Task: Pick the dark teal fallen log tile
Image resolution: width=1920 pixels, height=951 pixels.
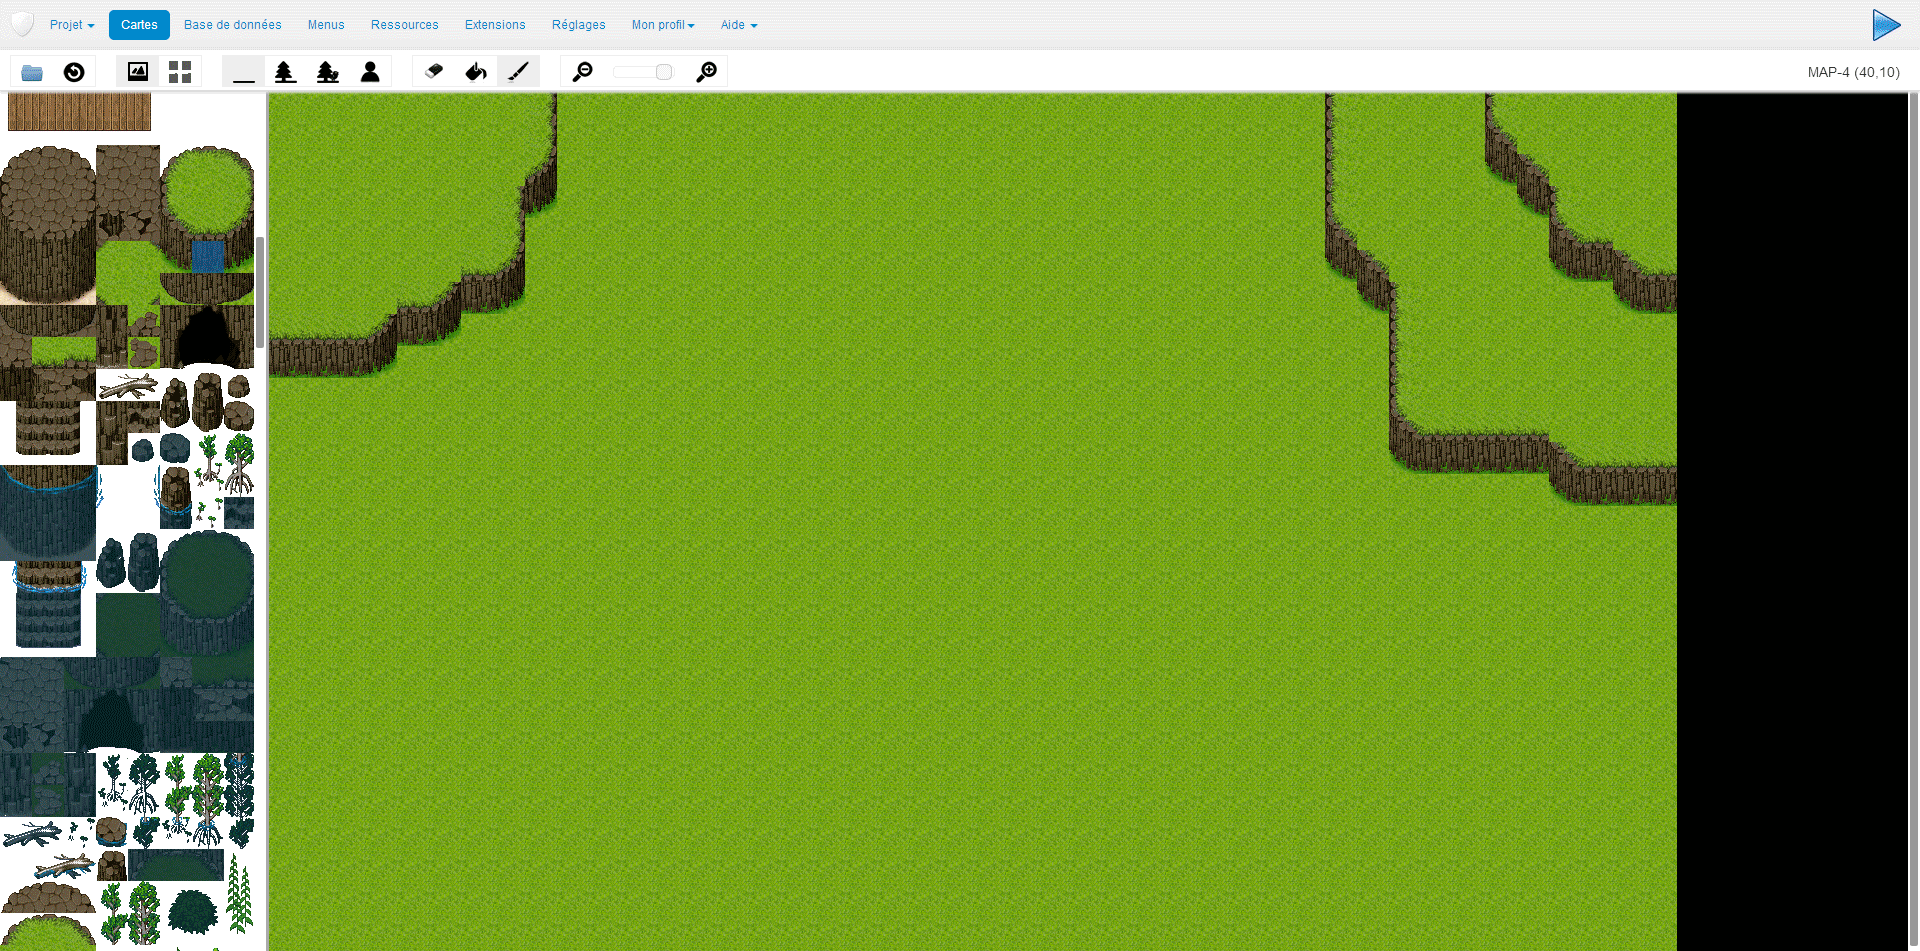Action: pos(32,833)
